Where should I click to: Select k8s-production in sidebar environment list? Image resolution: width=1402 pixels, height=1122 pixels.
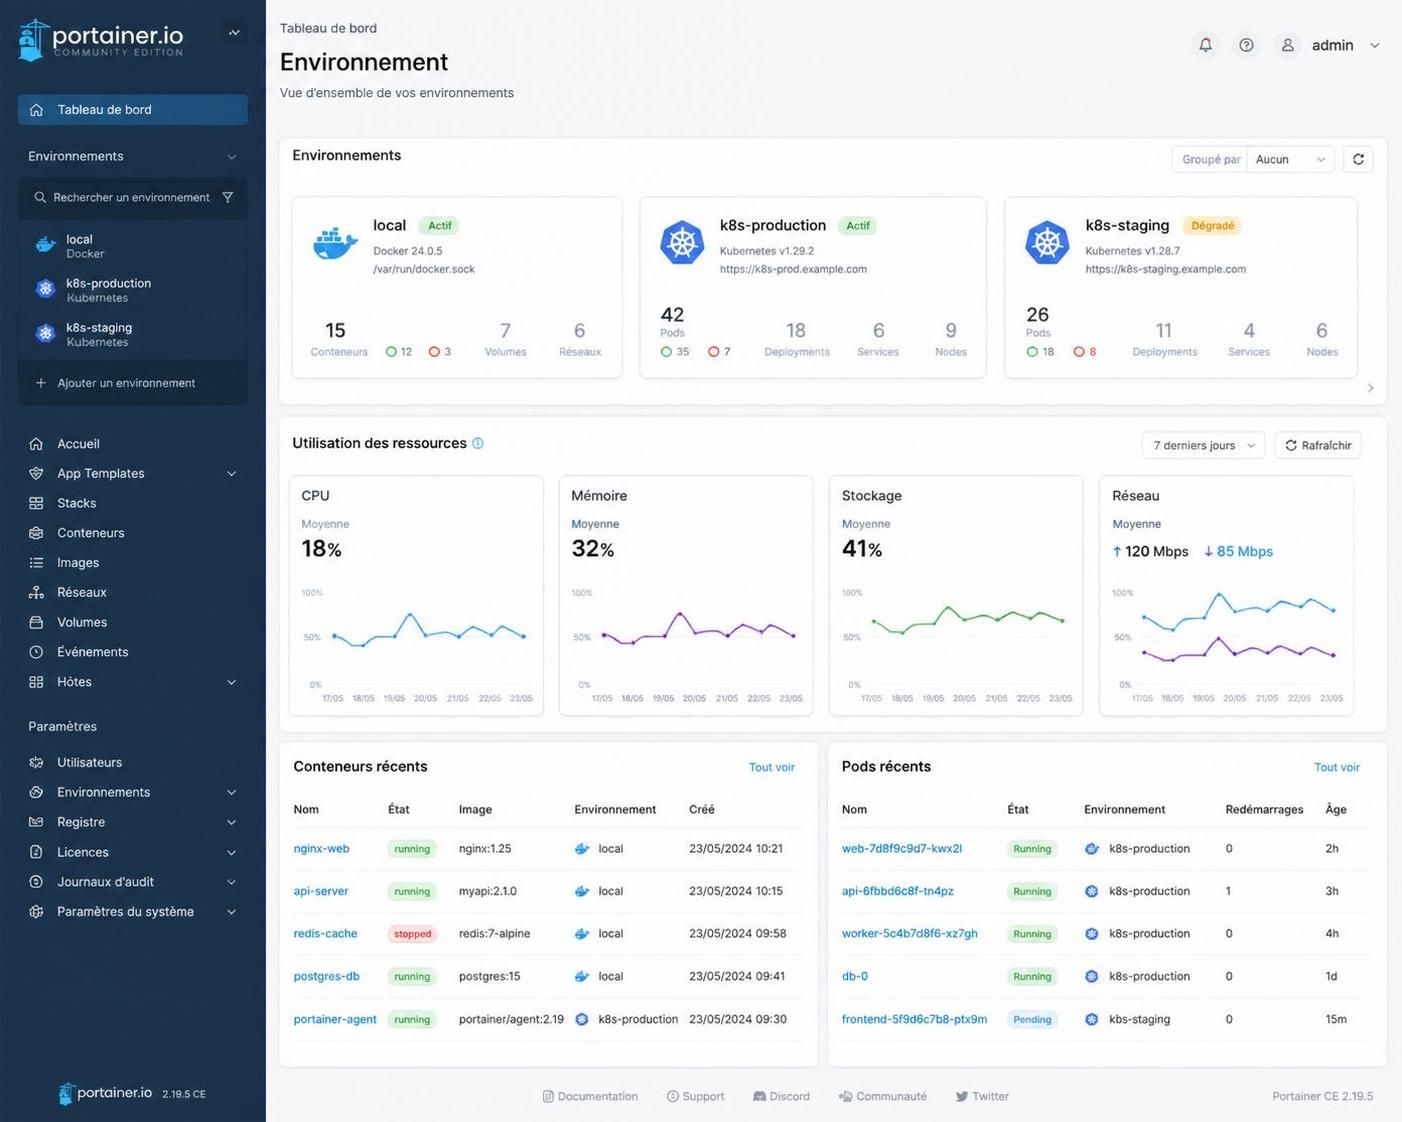point(133,290)
